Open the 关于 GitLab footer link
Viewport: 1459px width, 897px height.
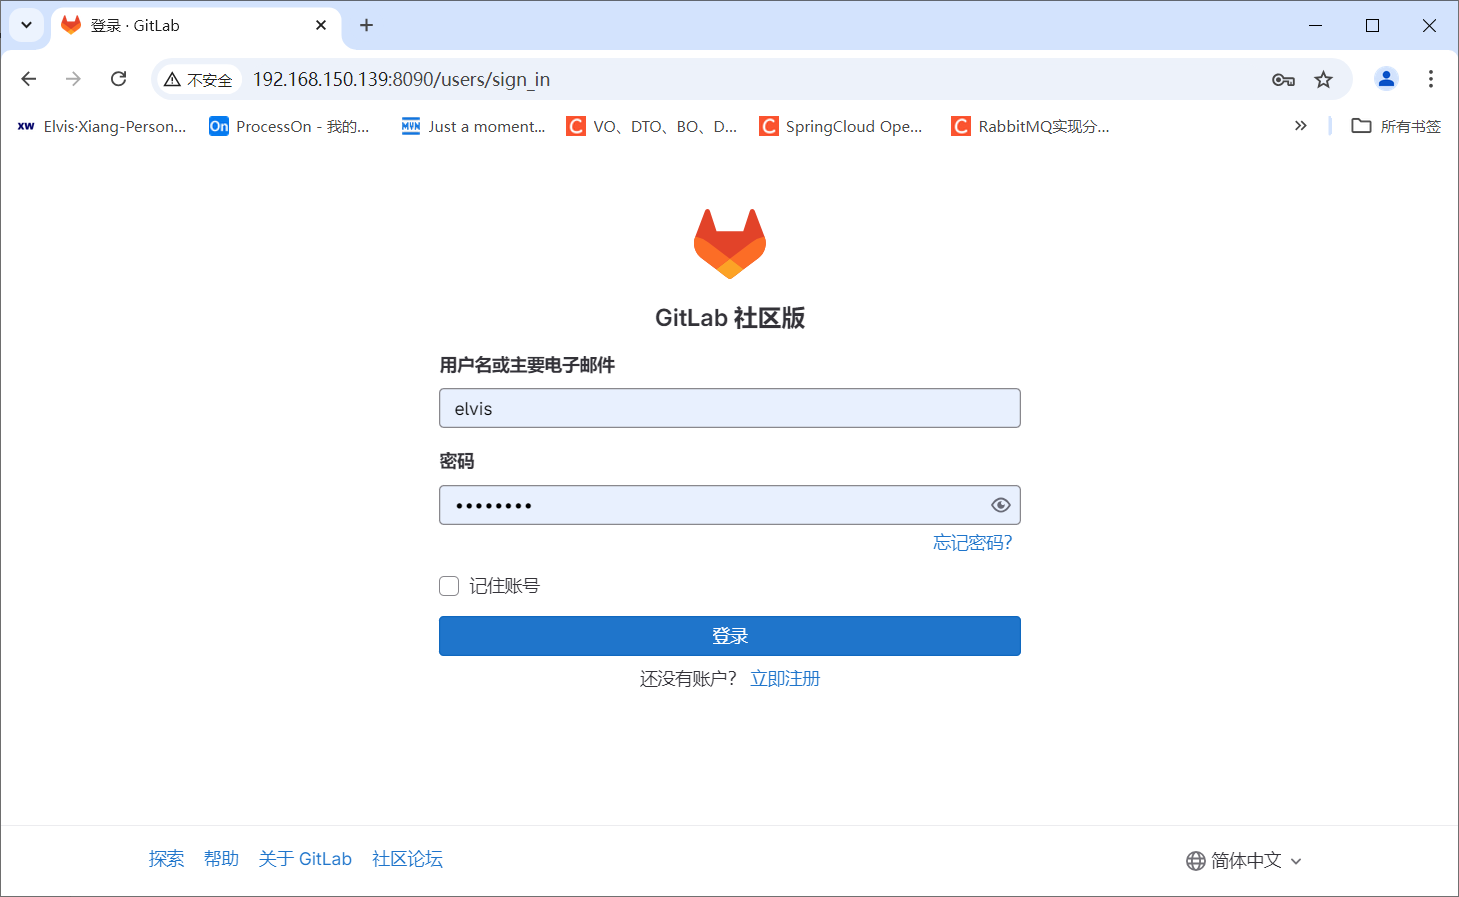click(305, 859)
